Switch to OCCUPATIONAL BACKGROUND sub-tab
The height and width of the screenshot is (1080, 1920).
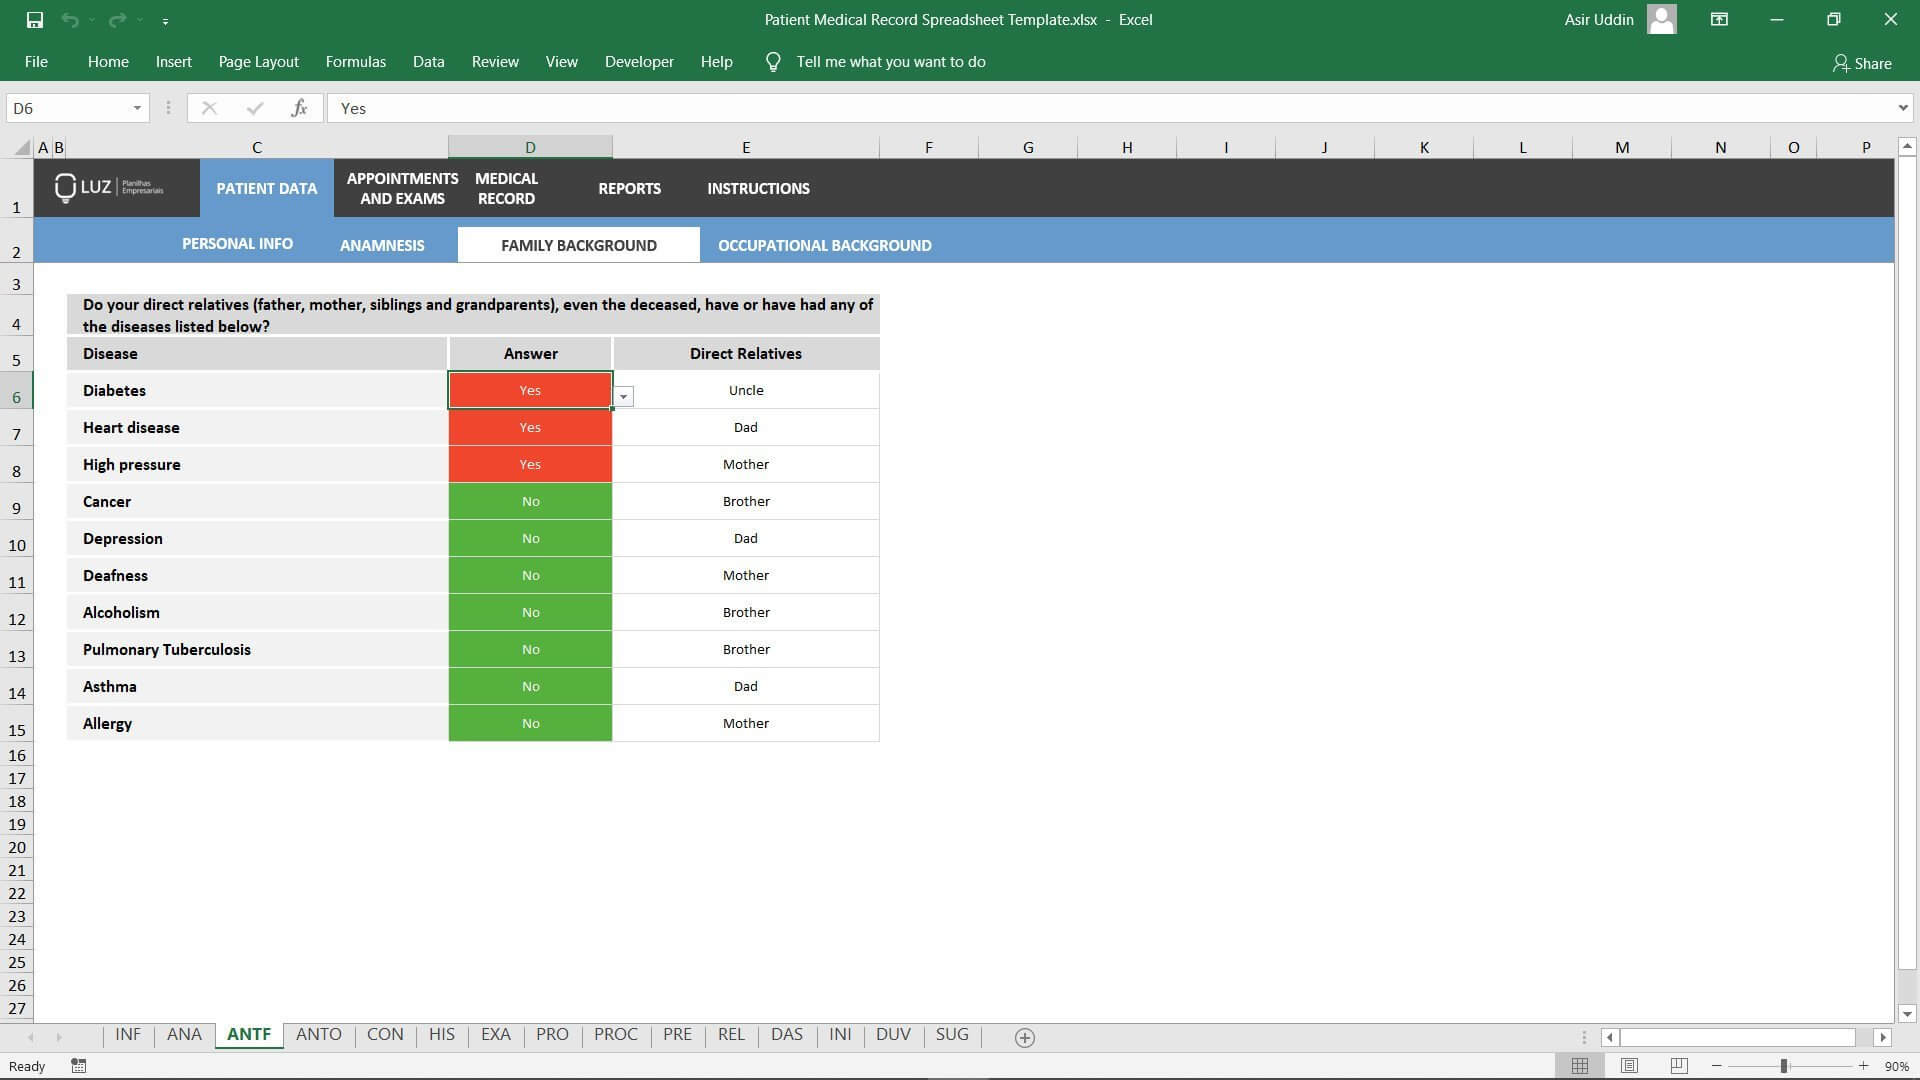point(824,245)
